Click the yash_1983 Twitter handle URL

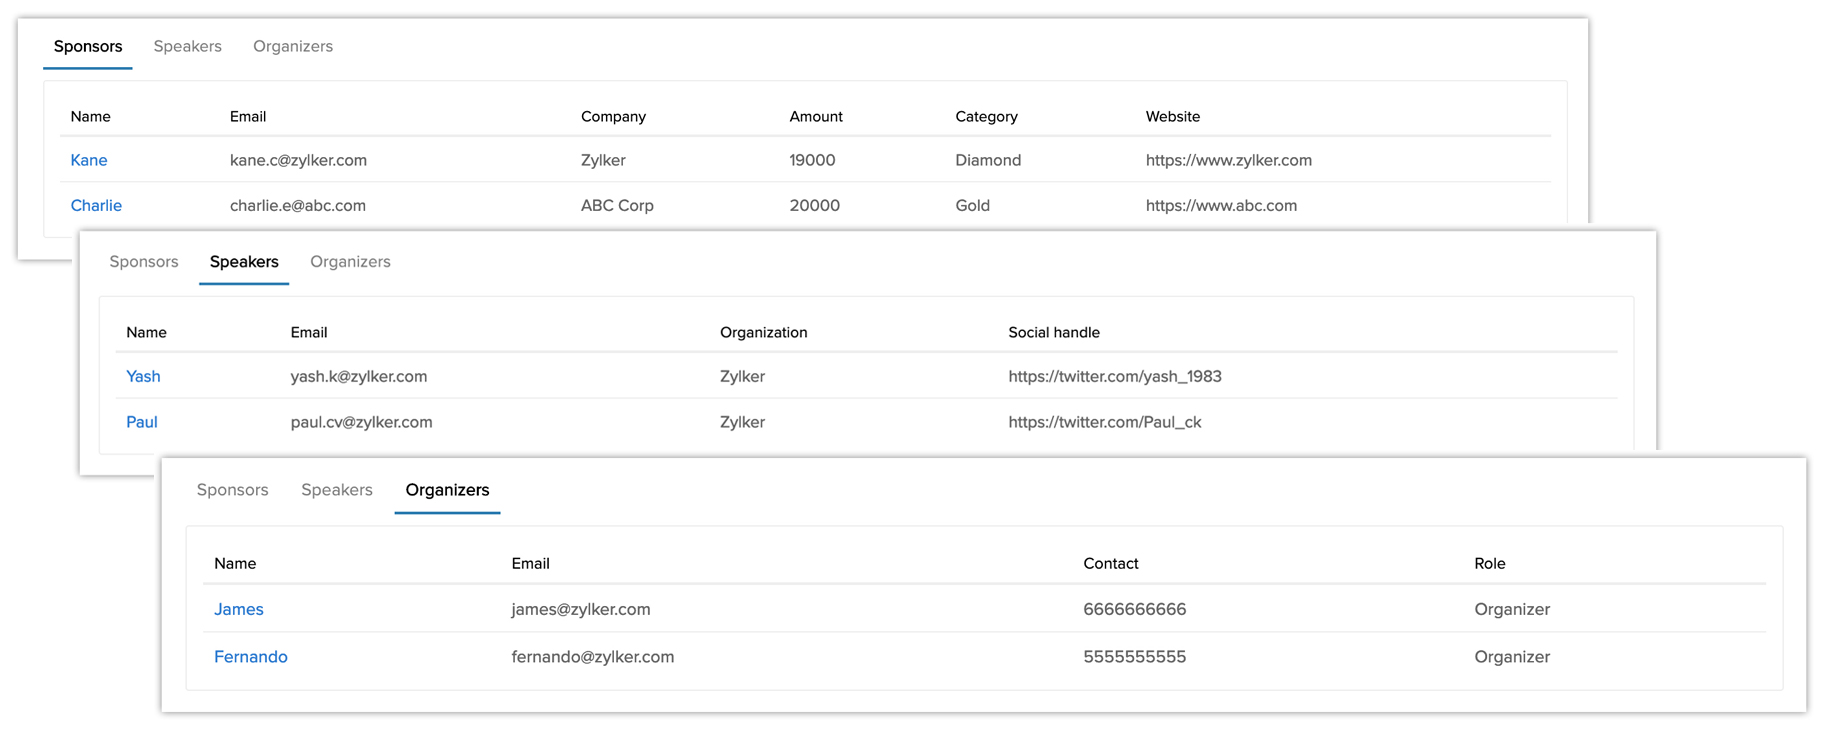coord(1114,377)
